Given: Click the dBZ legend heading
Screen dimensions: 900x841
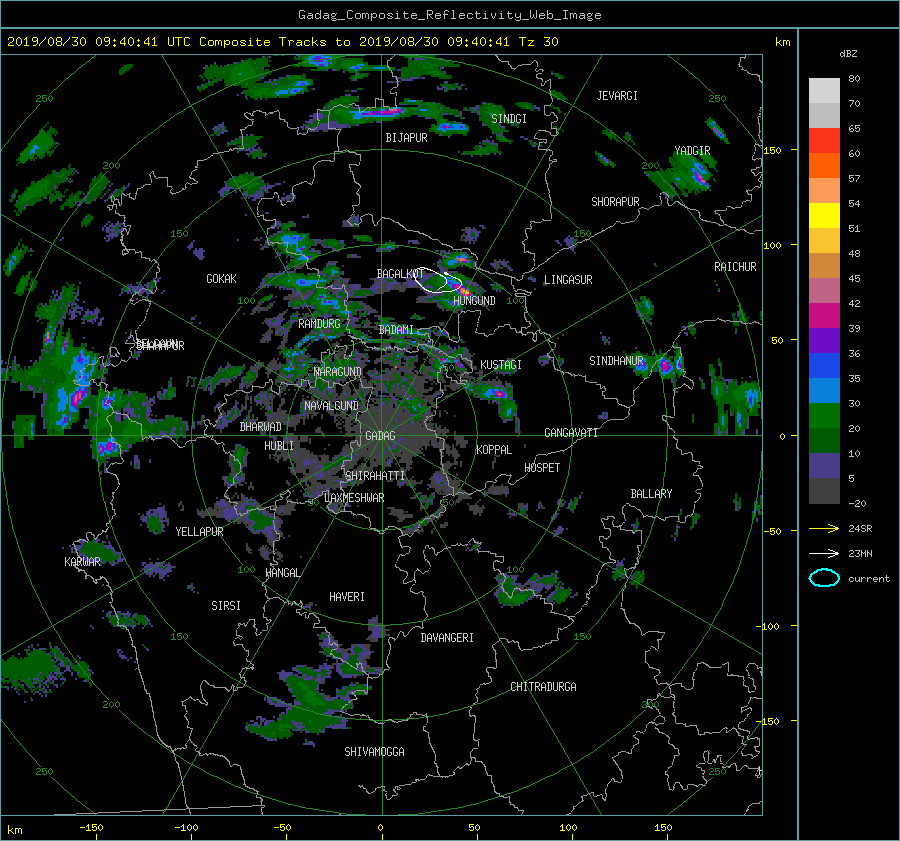Looking at the screenshot, I should pyautogui.click(x=848, y=54).
